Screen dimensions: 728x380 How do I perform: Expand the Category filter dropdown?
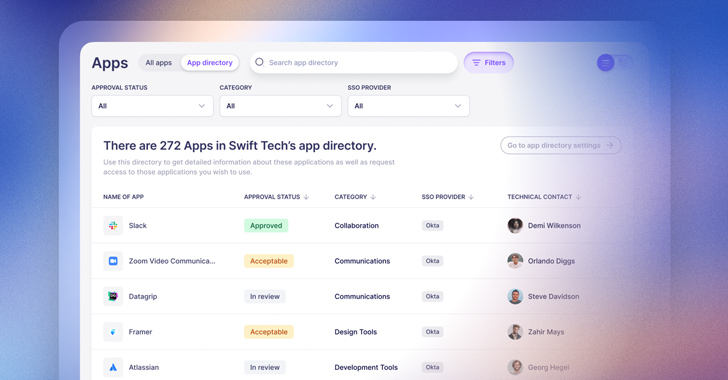(x=280, y=106)
